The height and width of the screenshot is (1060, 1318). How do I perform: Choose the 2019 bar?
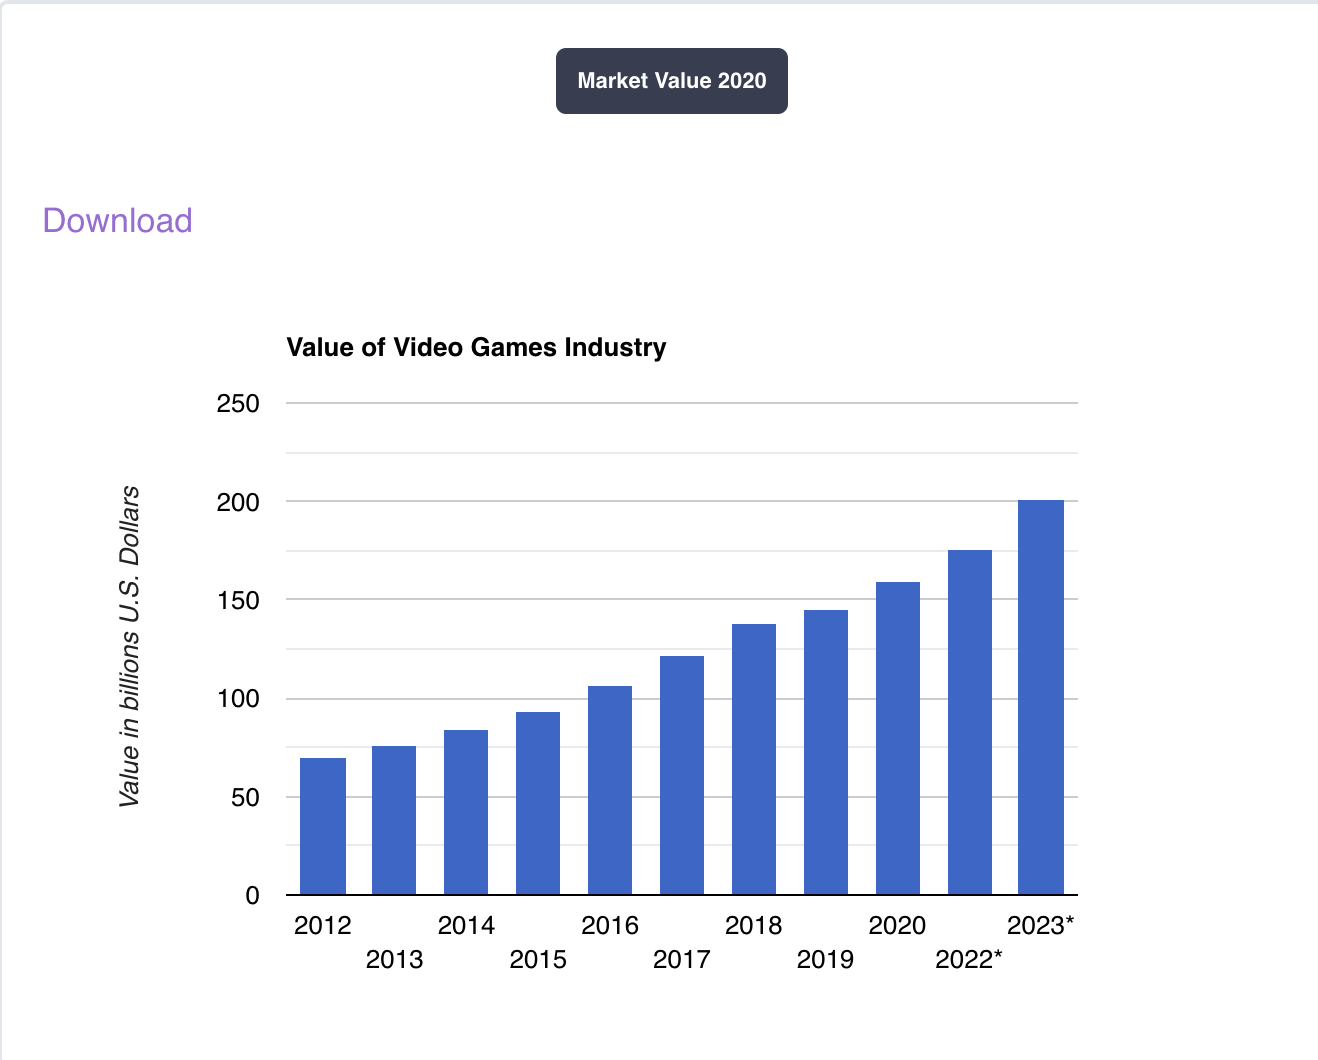pyautogui.click(x=826, y=752)
